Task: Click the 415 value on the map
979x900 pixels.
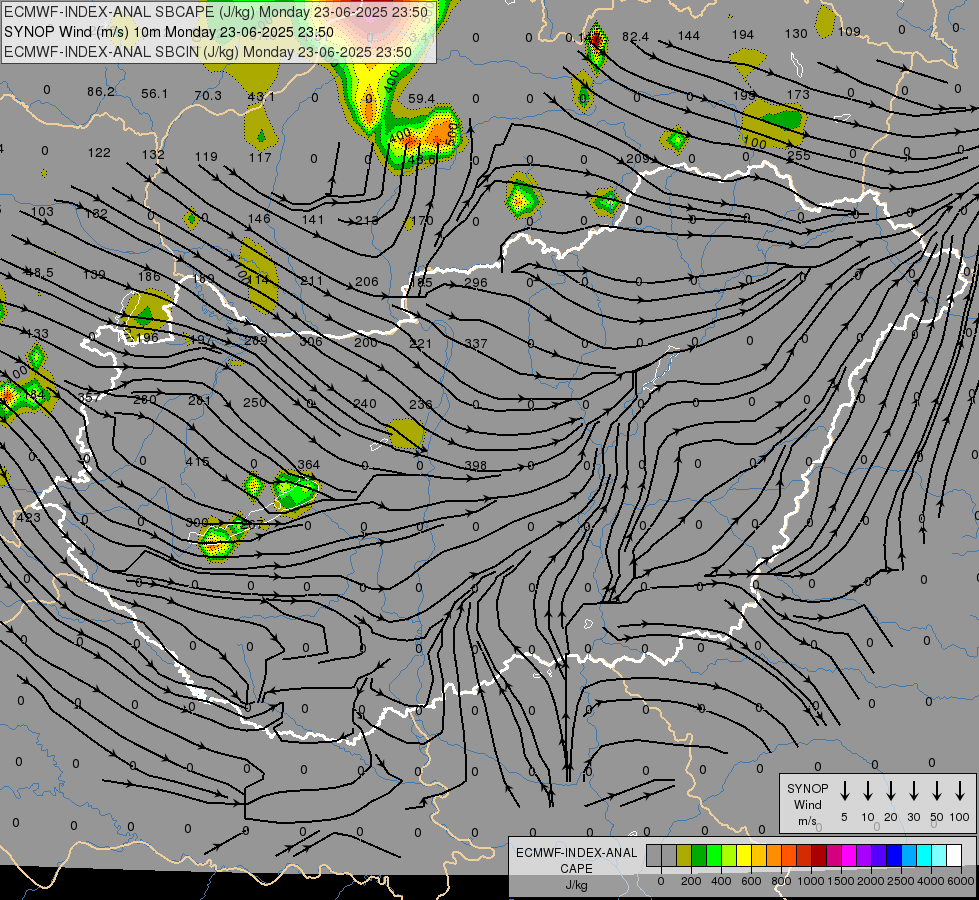Action: point(197,462)
